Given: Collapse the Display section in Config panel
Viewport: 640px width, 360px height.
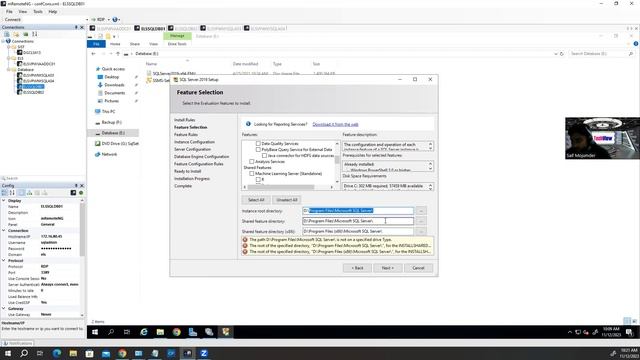Looking at the screenshot, I should (x=4, y=200).
